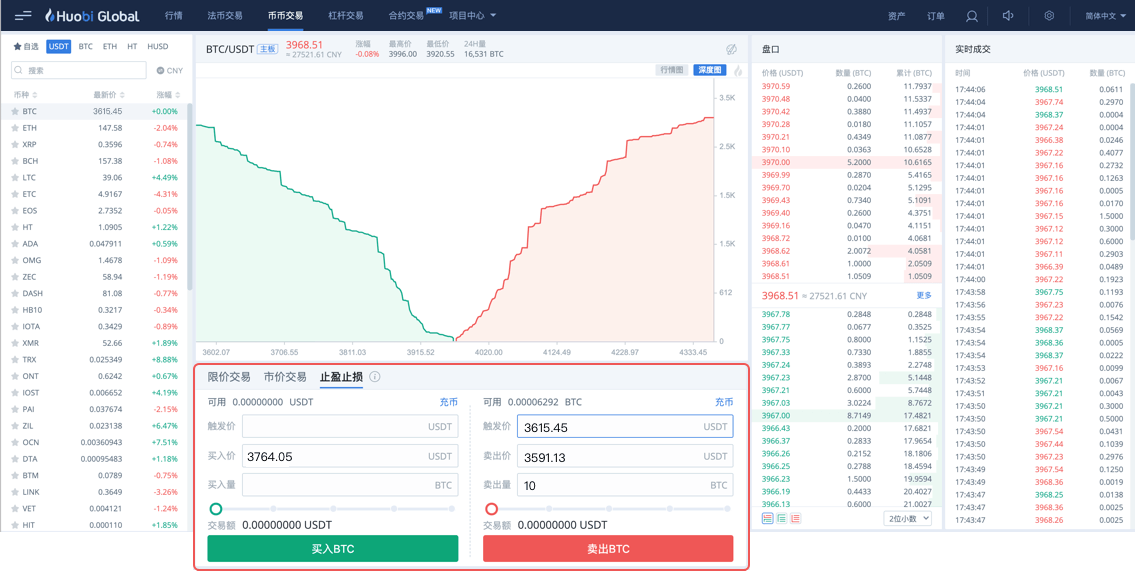This screenshot has width=1135, height=571.
Task: Switch the chart to 行情图 view
Action: (x=672, y=71)
